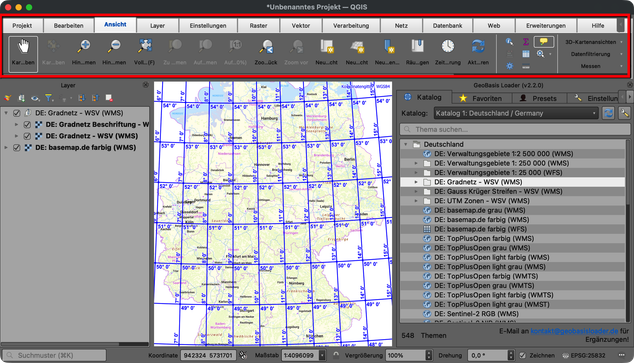Expand DE: basemap.de farbig layer legend
Screen dimensions: 634x363
pyautogui.click(x=6, y=148)
